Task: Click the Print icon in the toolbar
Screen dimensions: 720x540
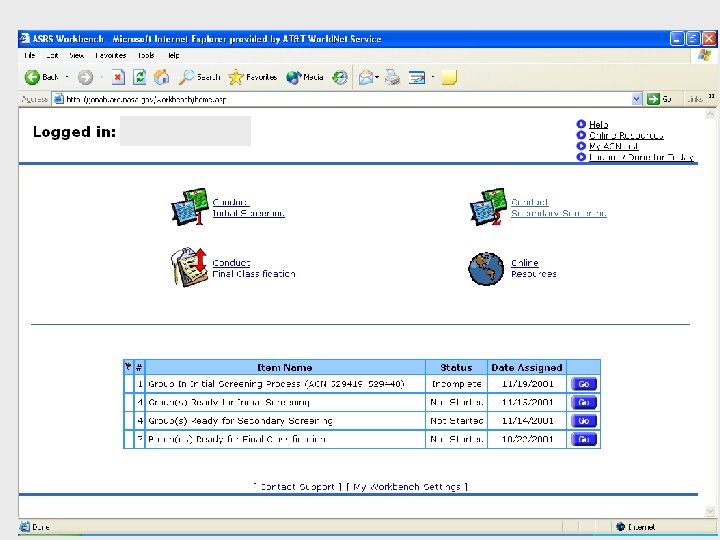Action: coord(392,77)
